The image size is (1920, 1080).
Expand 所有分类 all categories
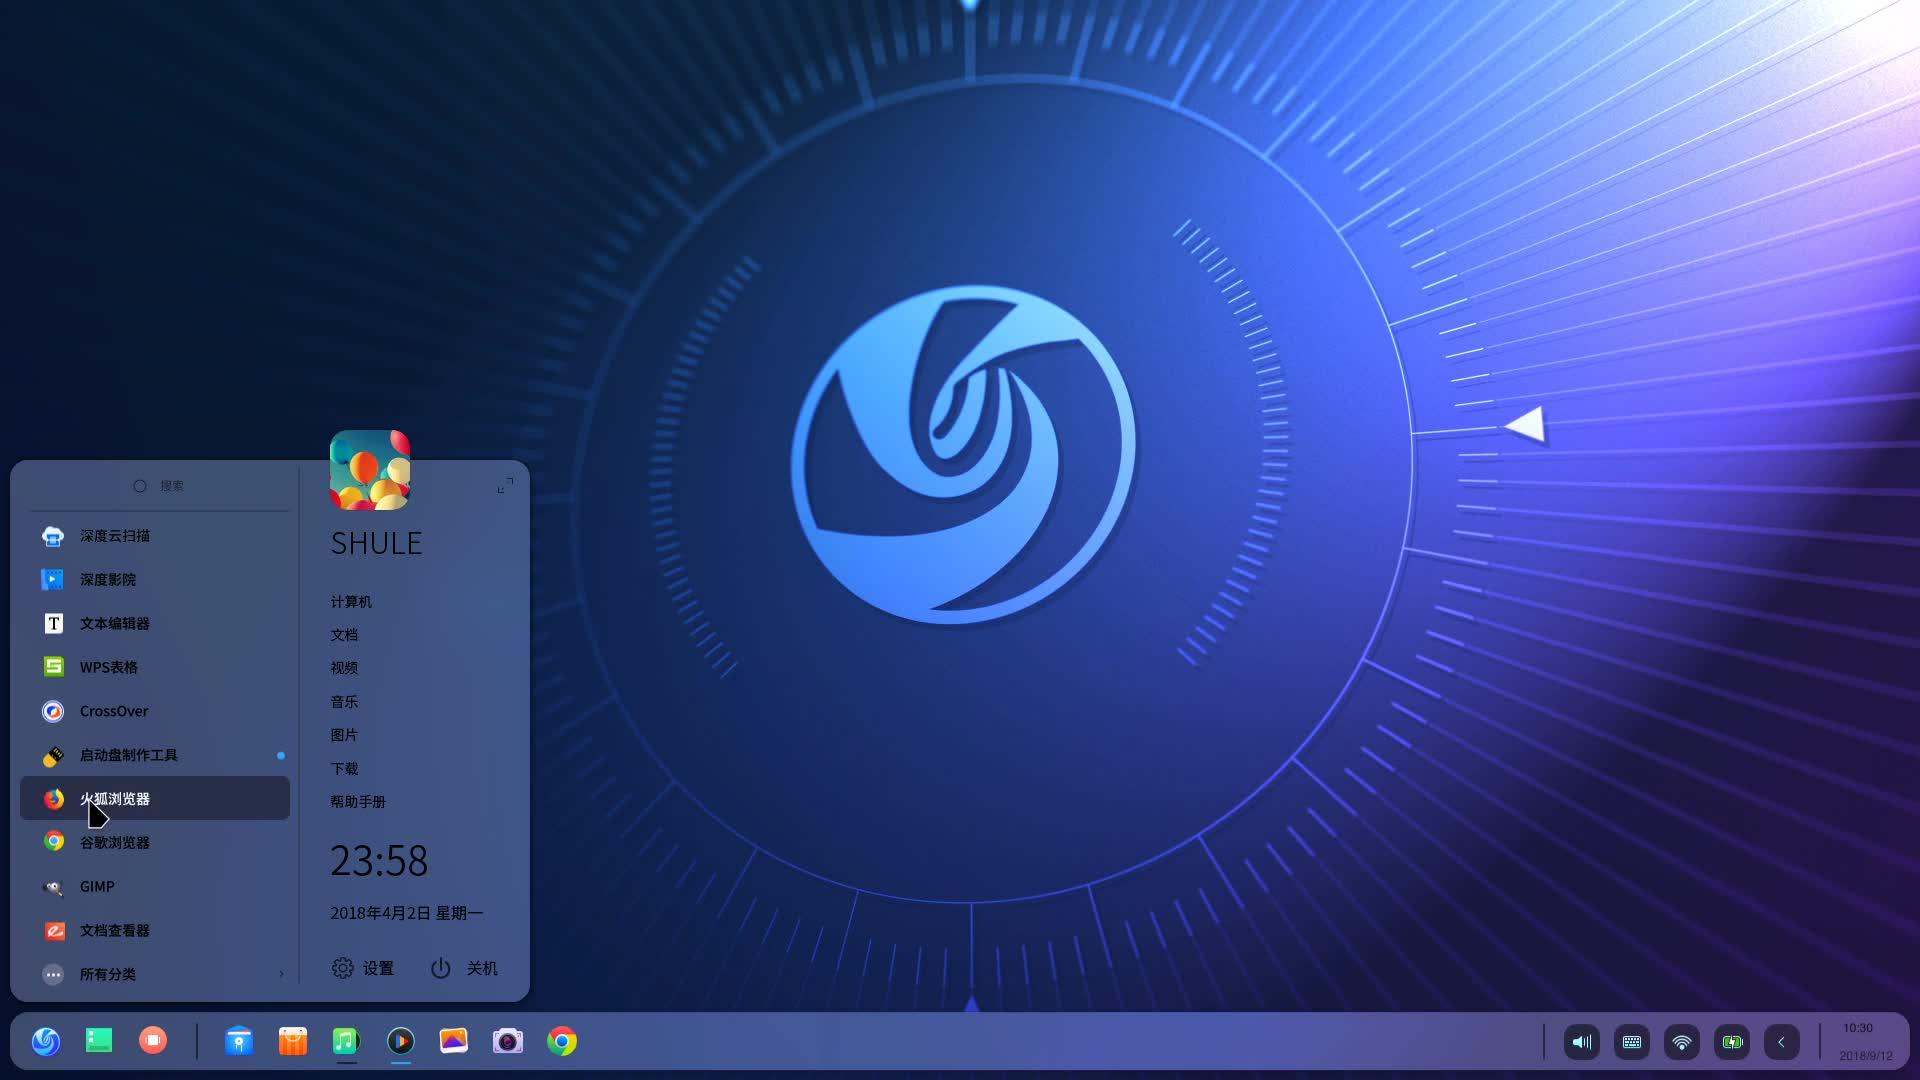(155, 974)
